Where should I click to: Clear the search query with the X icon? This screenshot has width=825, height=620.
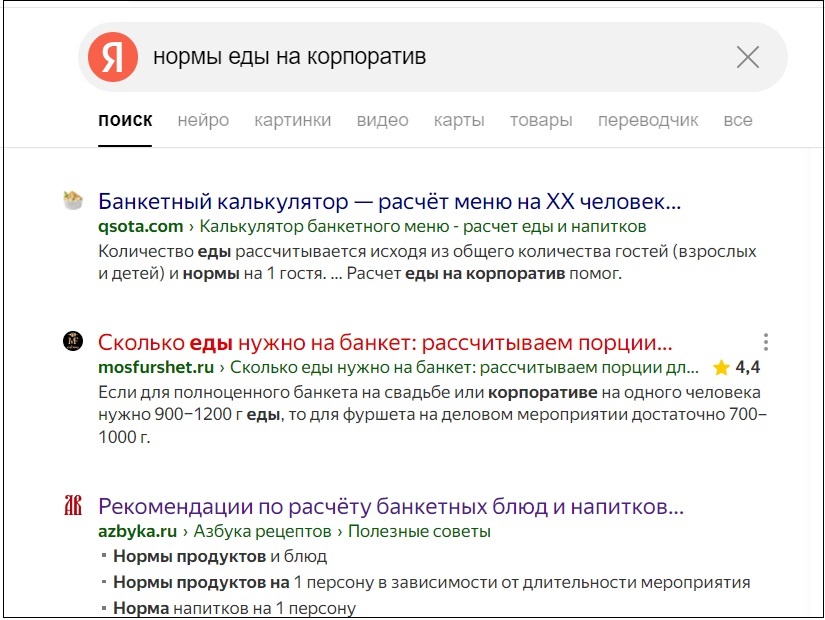747,57
